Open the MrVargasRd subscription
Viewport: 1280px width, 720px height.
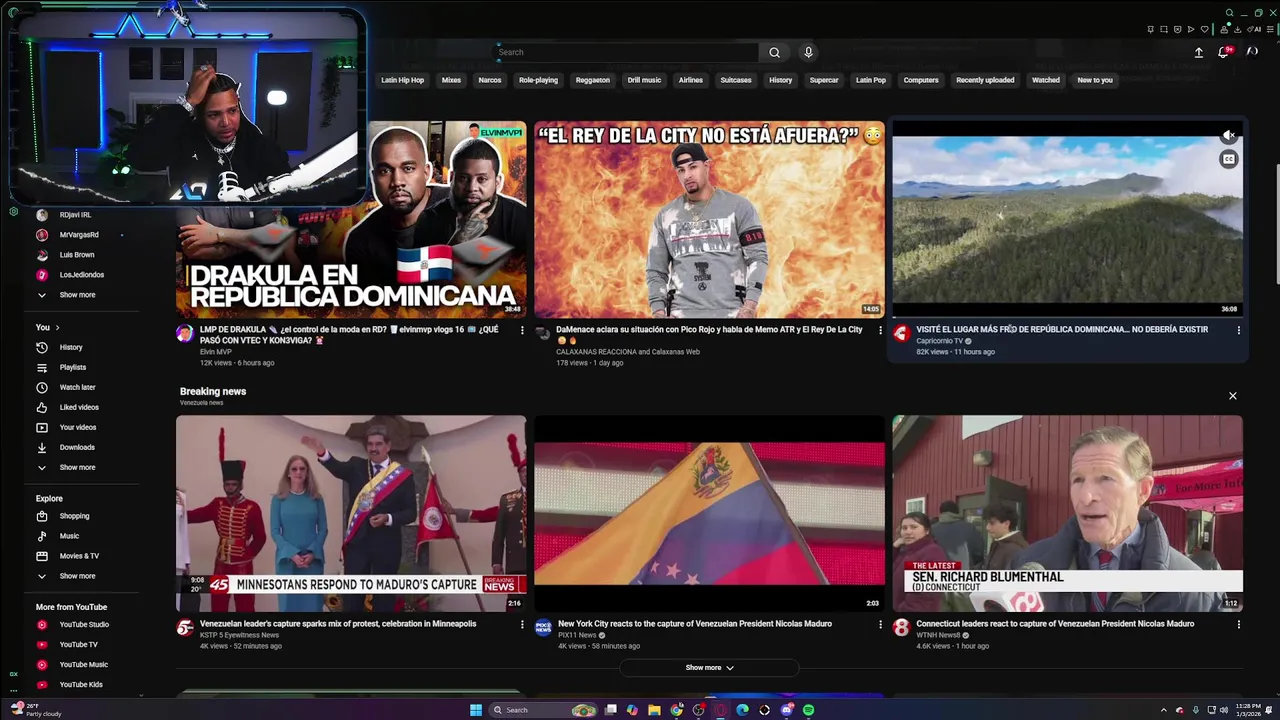pyautogui.click(x=79, y=235)
